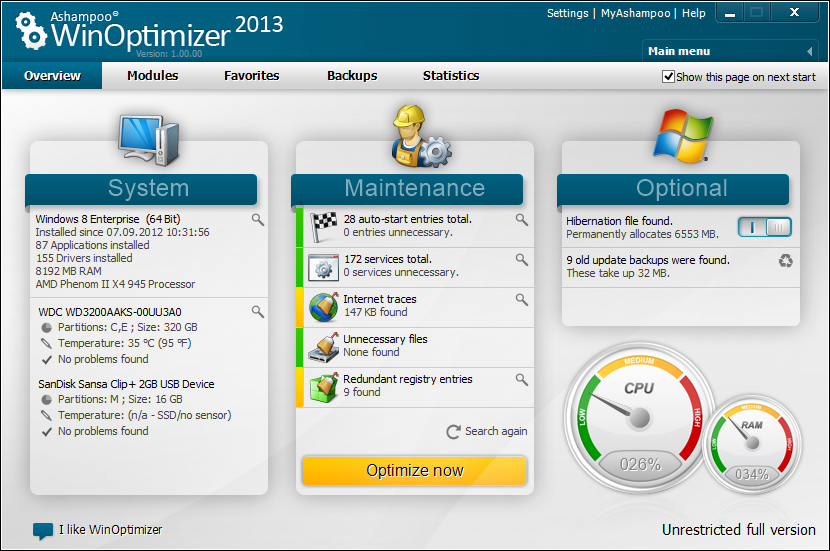The width and height of the screenshot is (830, 551).
Task: Click the Maintenance worker with gear icon
Action: 421,136
